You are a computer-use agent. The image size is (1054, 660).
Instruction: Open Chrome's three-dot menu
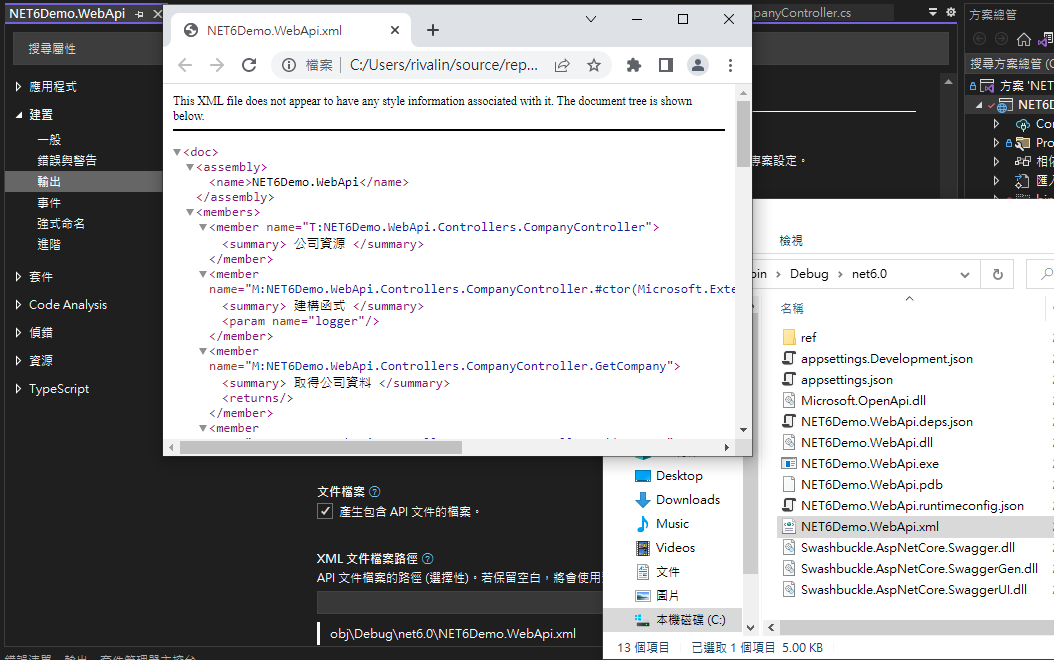(730, 65)
